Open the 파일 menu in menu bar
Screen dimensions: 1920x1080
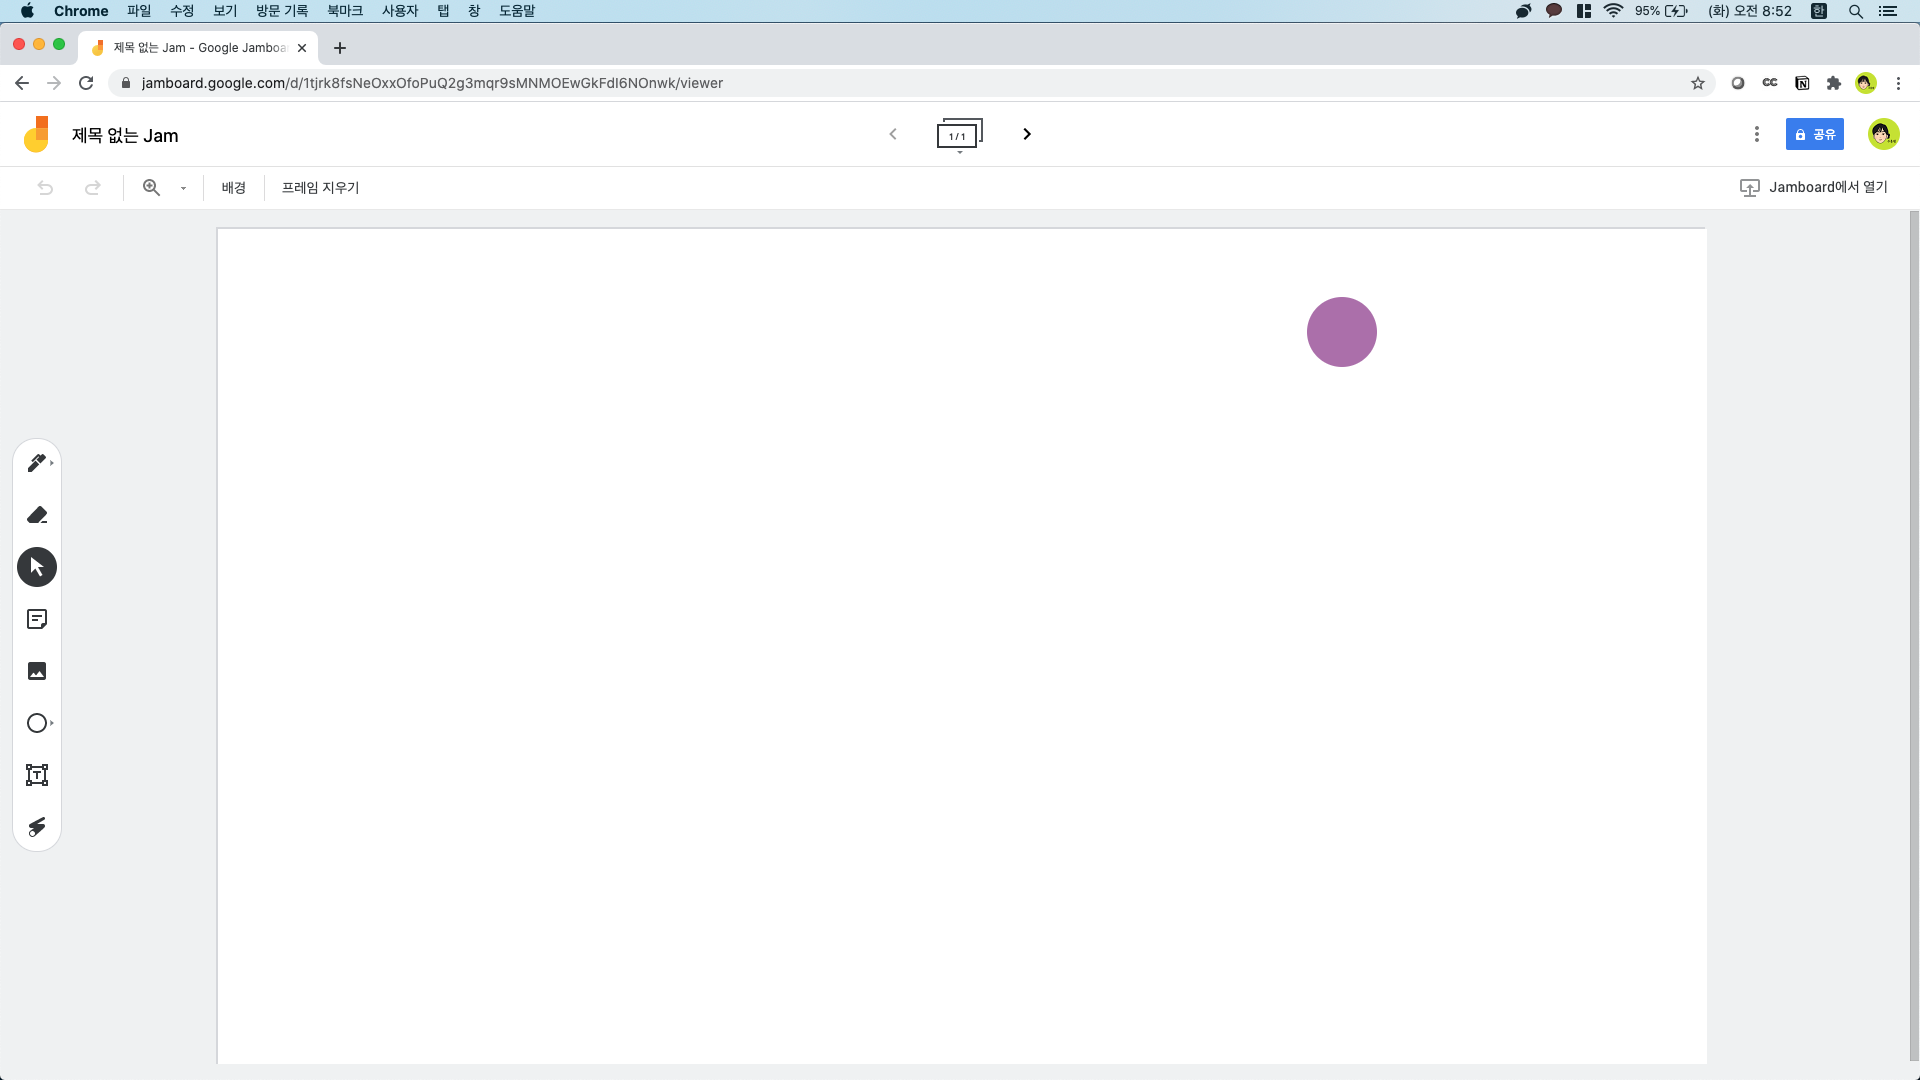pyautogui.click(x=139, y=11)
